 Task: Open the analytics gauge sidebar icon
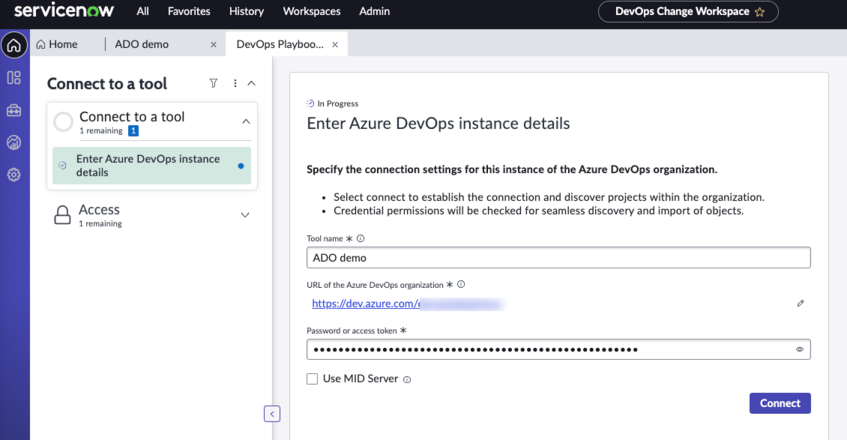(x=14, y=143)
